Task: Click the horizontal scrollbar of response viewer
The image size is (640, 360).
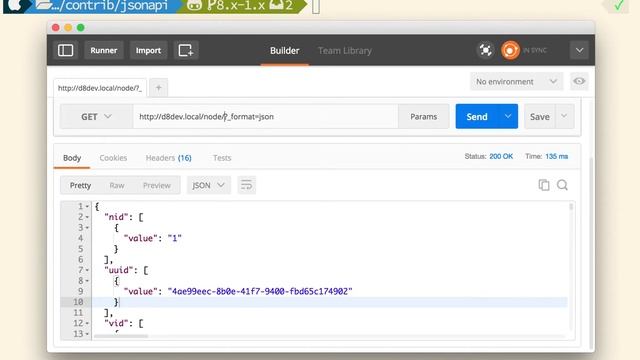Action: point(121,336)
